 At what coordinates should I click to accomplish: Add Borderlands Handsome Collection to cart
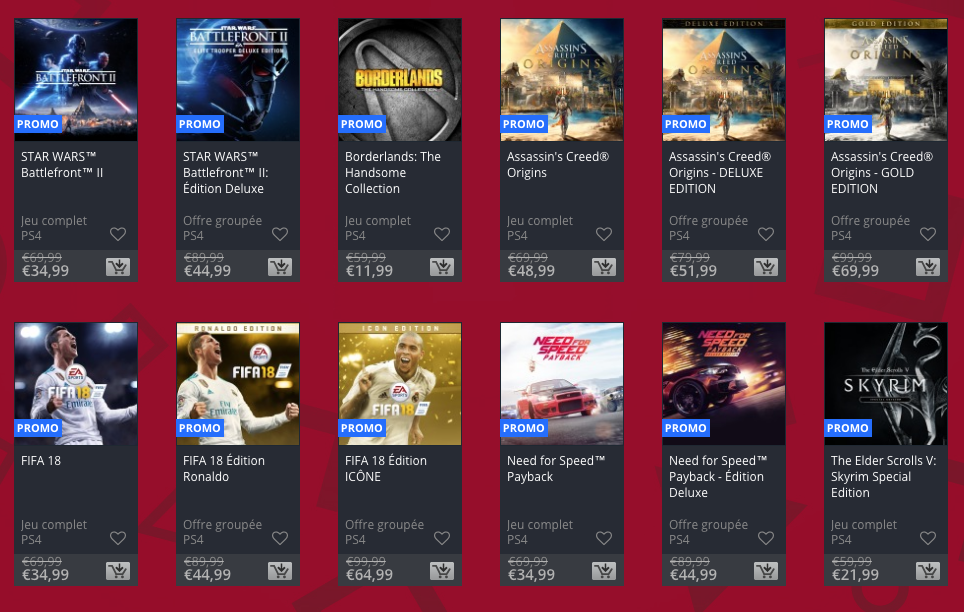click(x=441, y=267)
